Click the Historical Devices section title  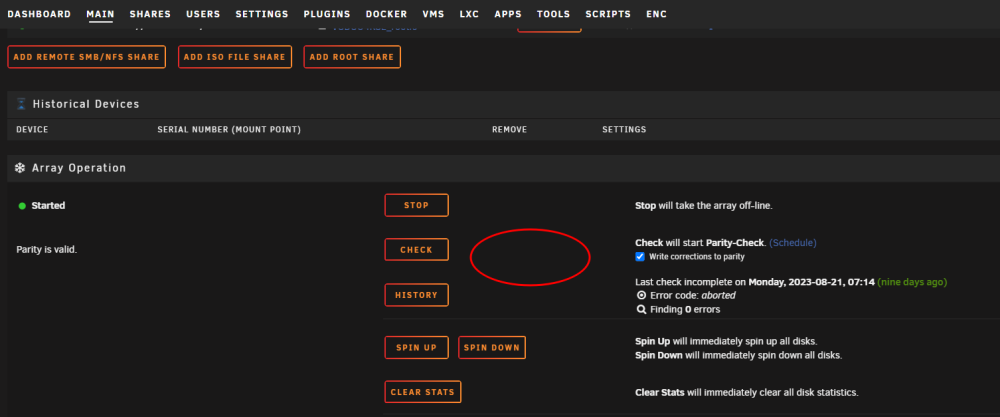(x=86, y=104)
